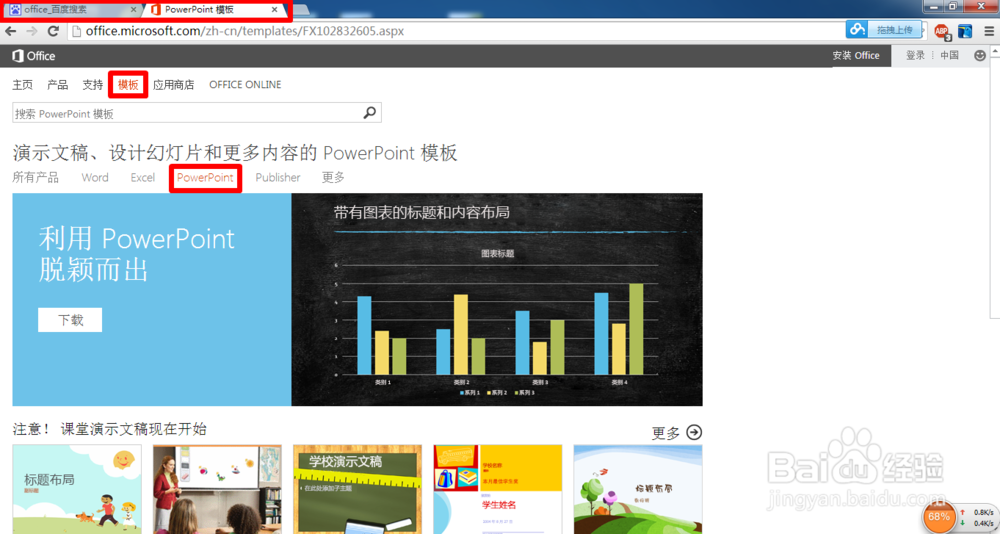This screenshot has height=534, width=1000.
Task: Open the 标题布局 kids template thumbnail
Action: [x=77, y=489]
